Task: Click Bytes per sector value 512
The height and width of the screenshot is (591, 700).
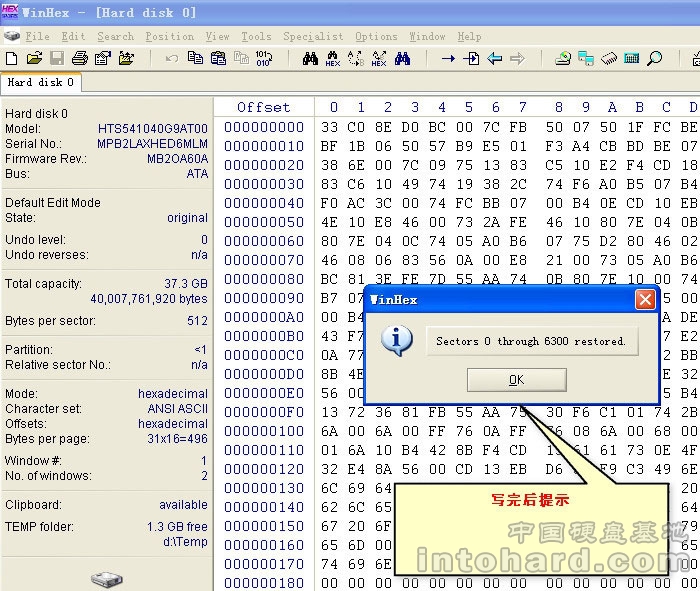Action: (197, 321)
